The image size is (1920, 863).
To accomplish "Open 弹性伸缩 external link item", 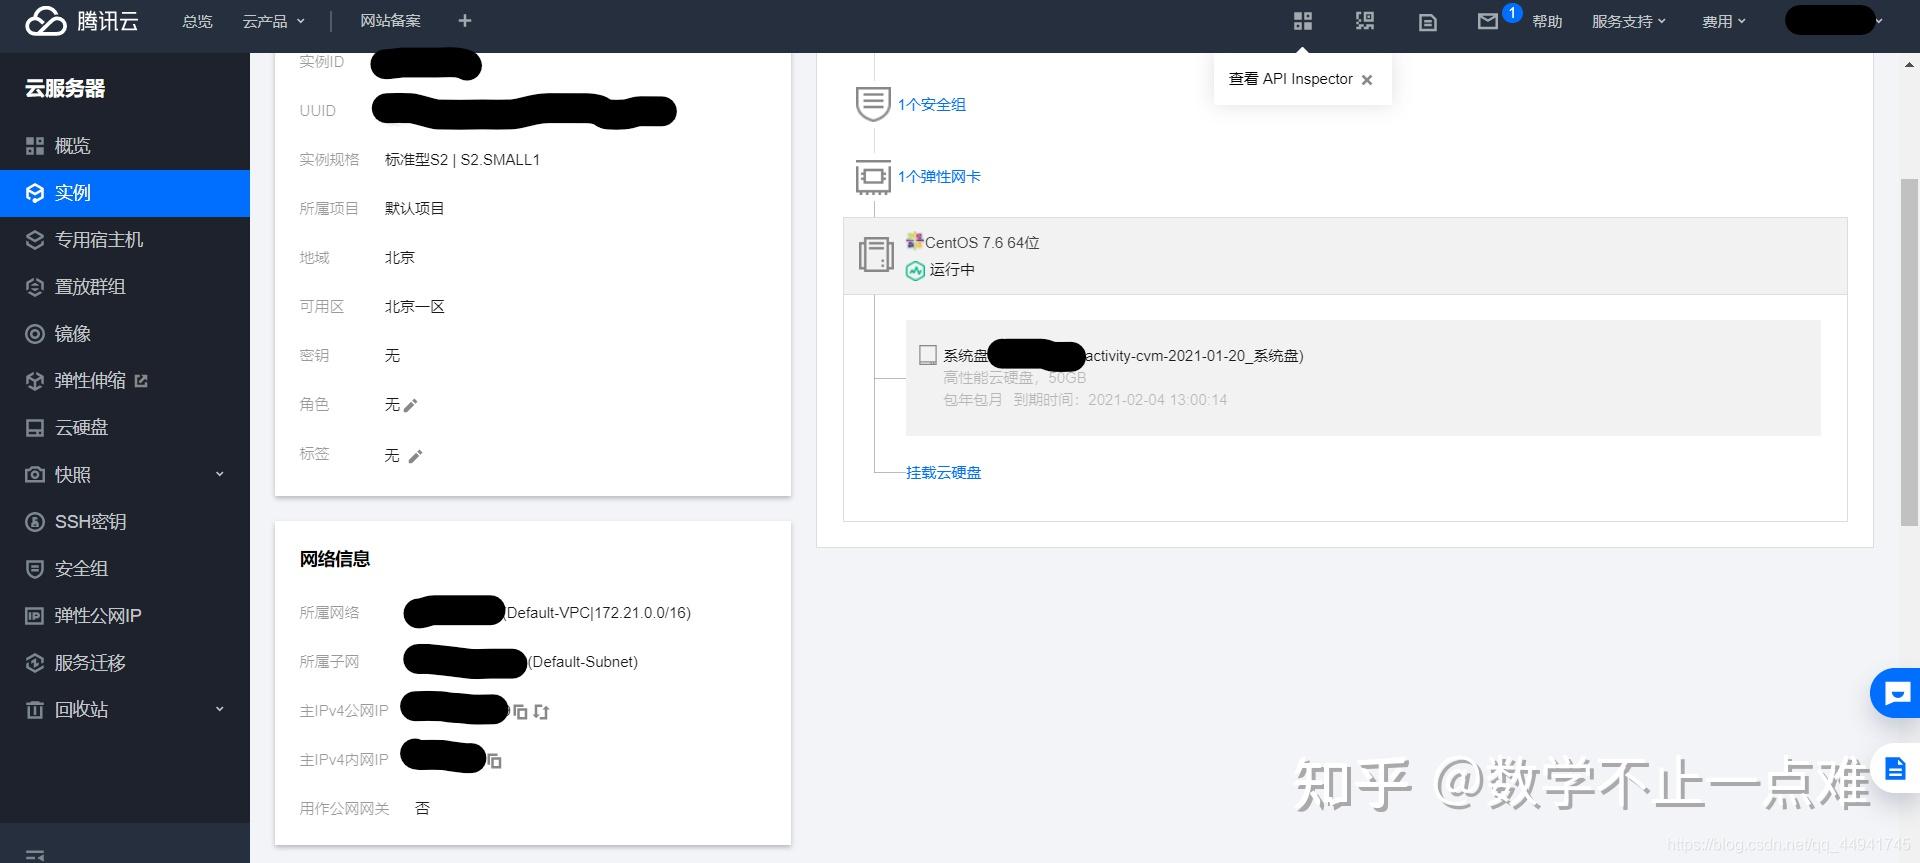I will pyautogui.click(x=125, y=381).
